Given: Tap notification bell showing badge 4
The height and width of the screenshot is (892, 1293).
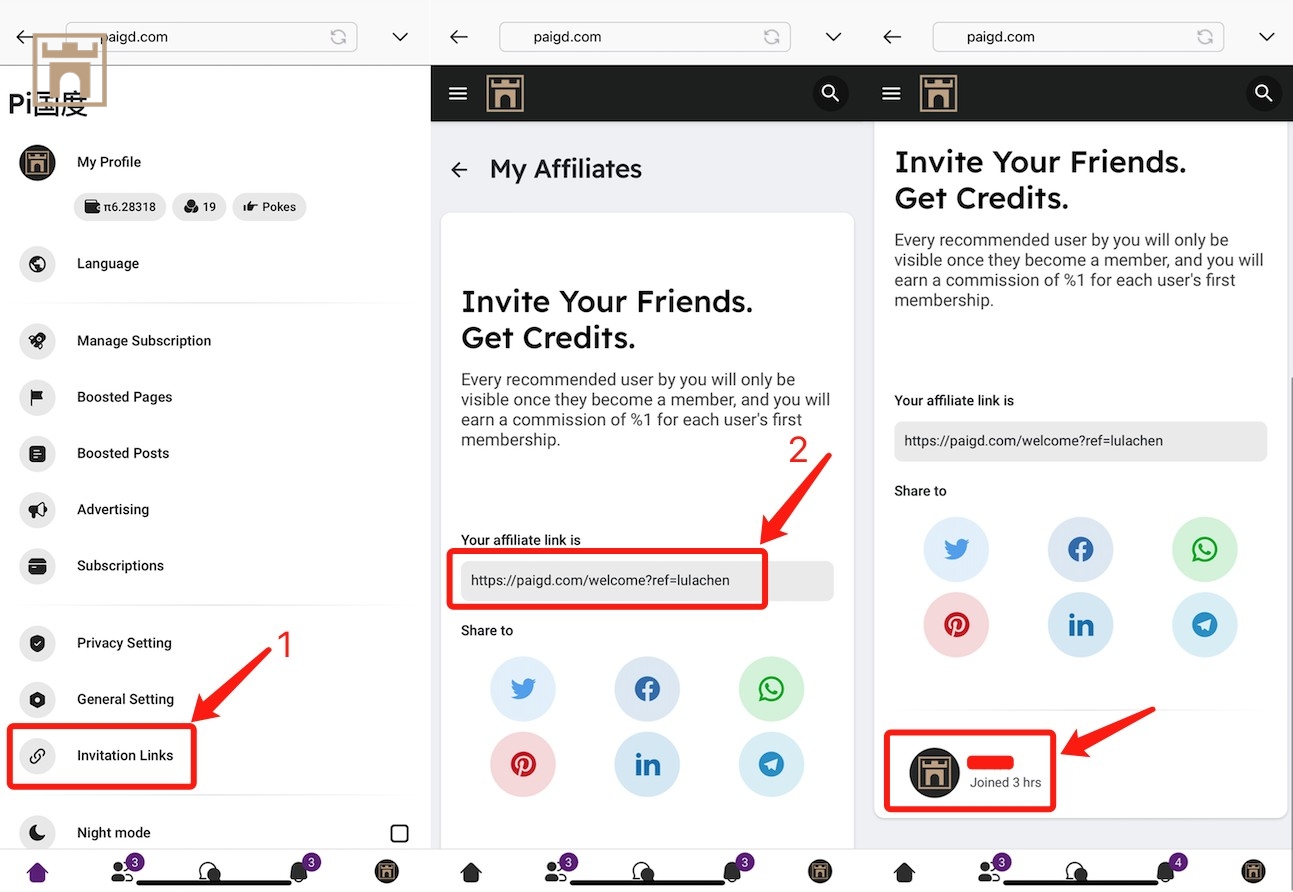Looking at the screenshot, I should [1166, 870].
